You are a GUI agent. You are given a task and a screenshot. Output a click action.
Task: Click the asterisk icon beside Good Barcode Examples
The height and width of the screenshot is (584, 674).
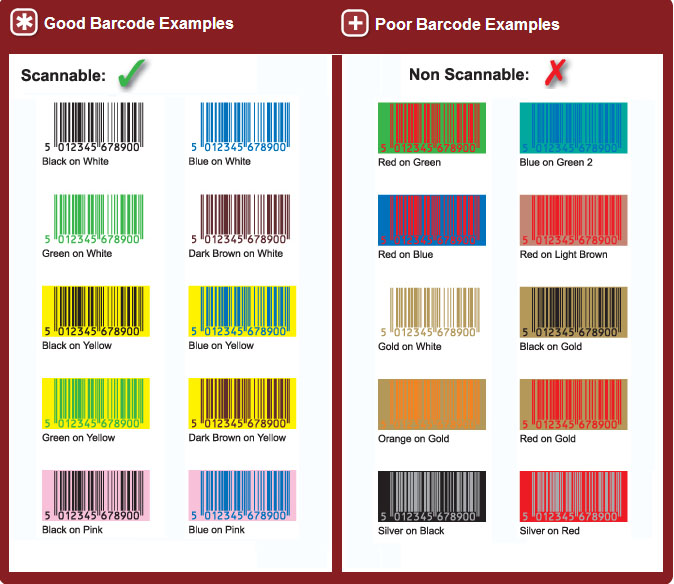tap(24, 22)
